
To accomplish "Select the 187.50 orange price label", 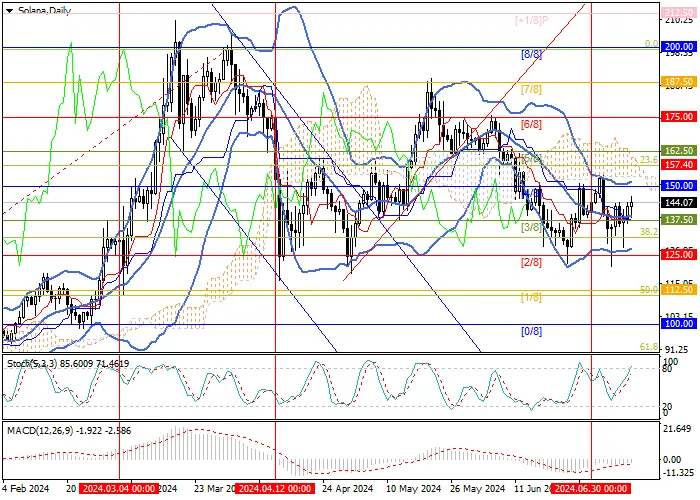I will tap(679, 82).
